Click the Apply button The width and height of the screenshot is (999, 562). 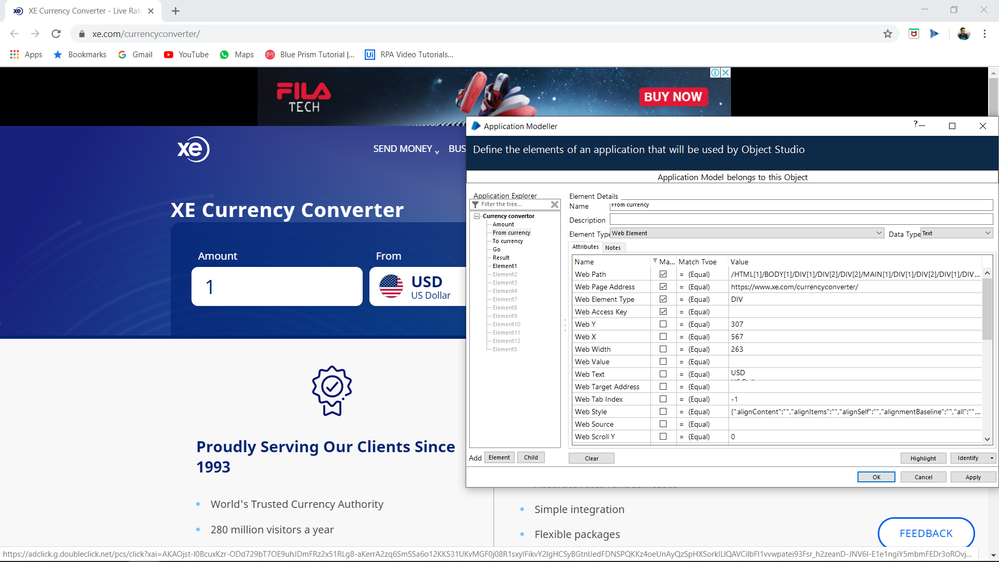(x=973, y=477)
